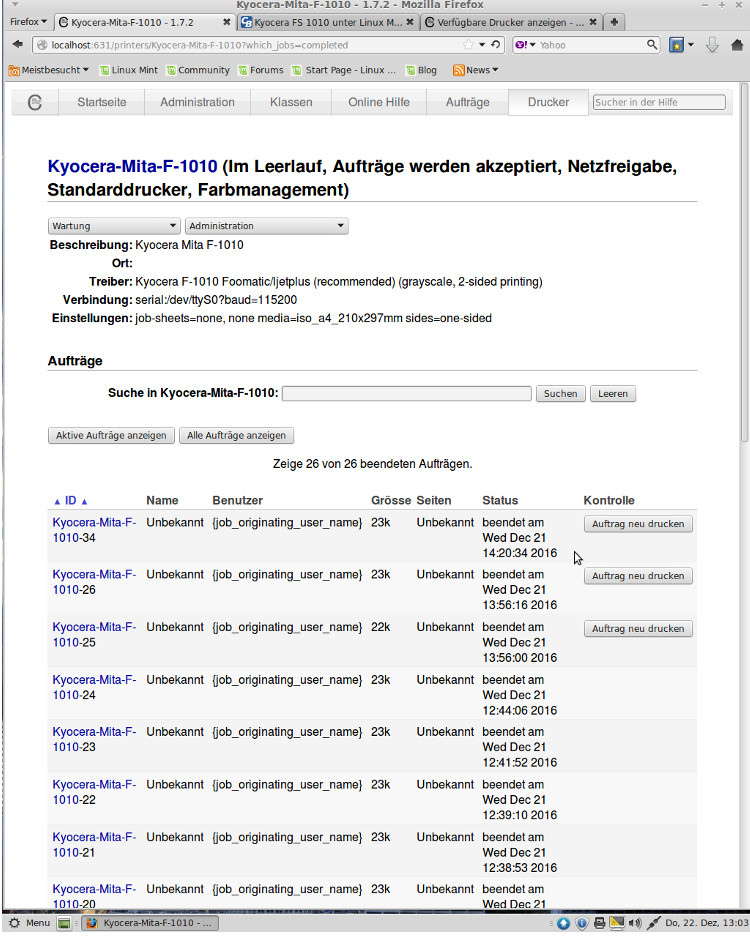Image resolution: width=750 pixels, height=937 pixels.
Task: Open the Linux Mint bookmark
Action: click(128, 71)
